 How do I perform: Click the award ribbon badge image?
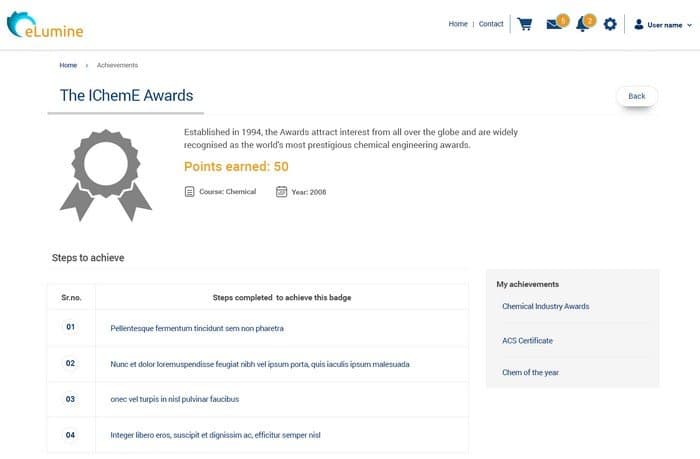point(106,175)
